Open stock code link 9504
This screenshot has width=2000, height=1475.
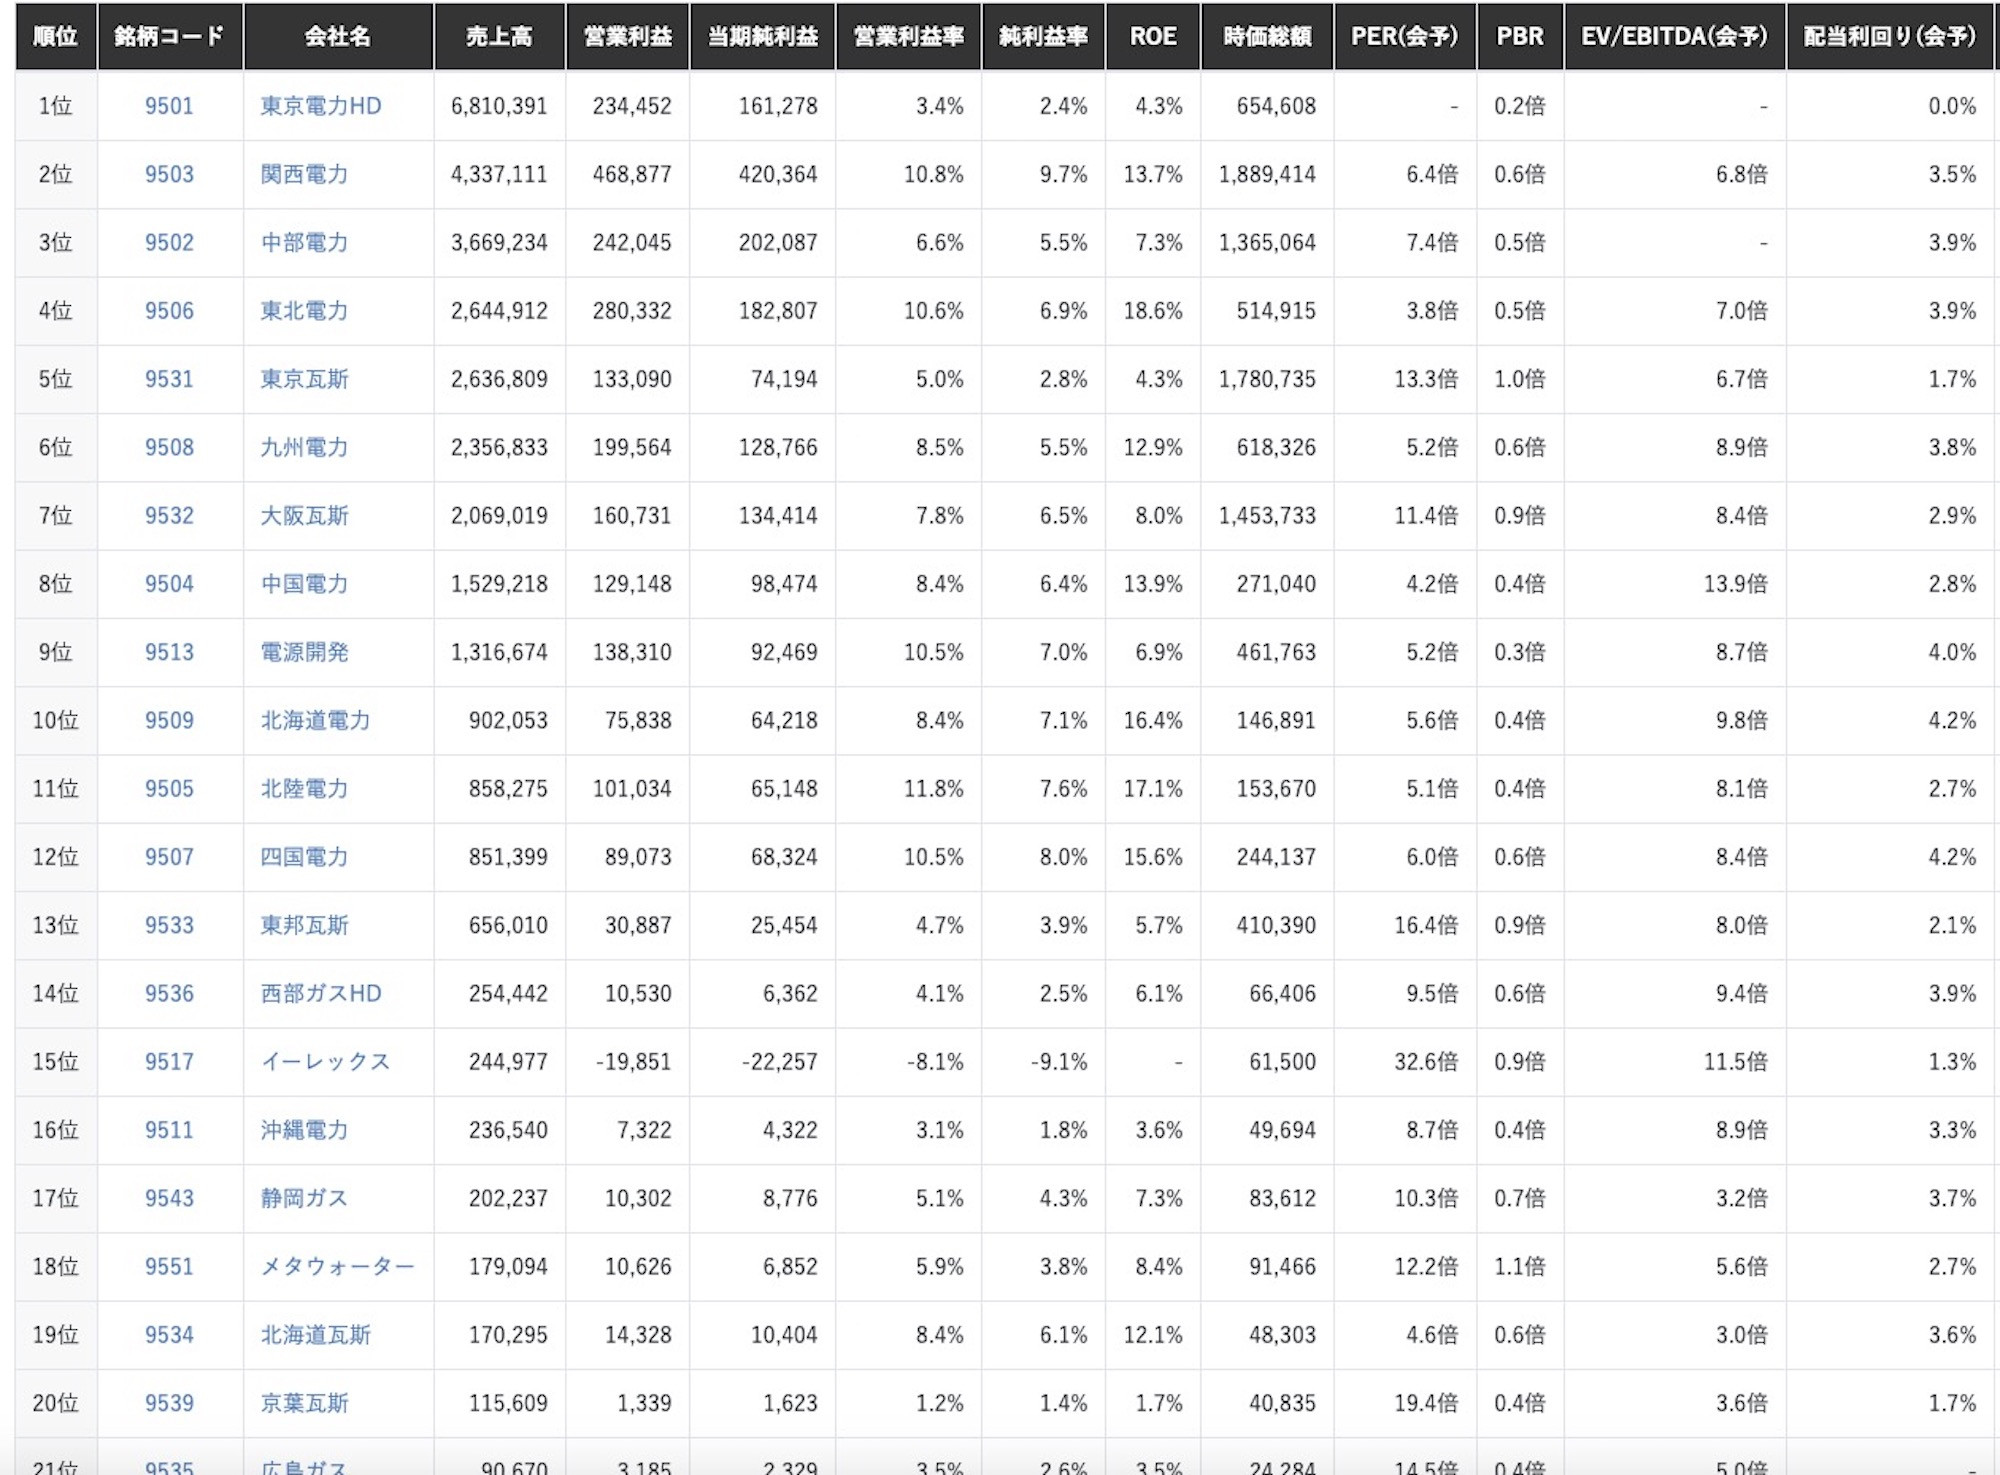[169, 584]
